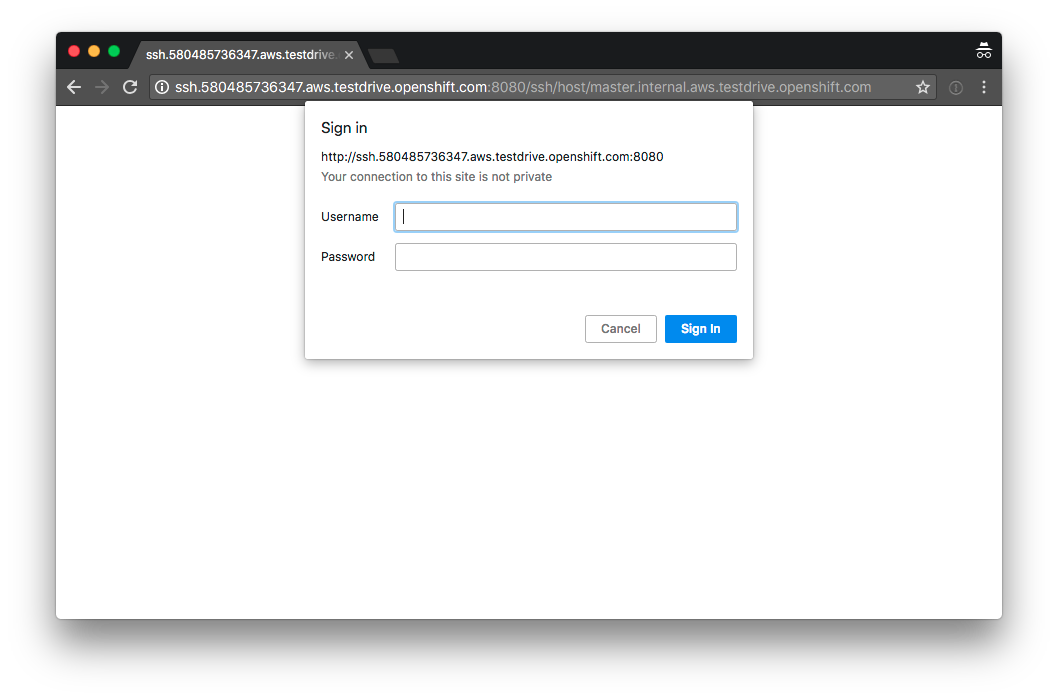Viewport: 1058px width, 699px height.
Task: Click the grayed-out extension icon beside star
Action: (955, 88)
